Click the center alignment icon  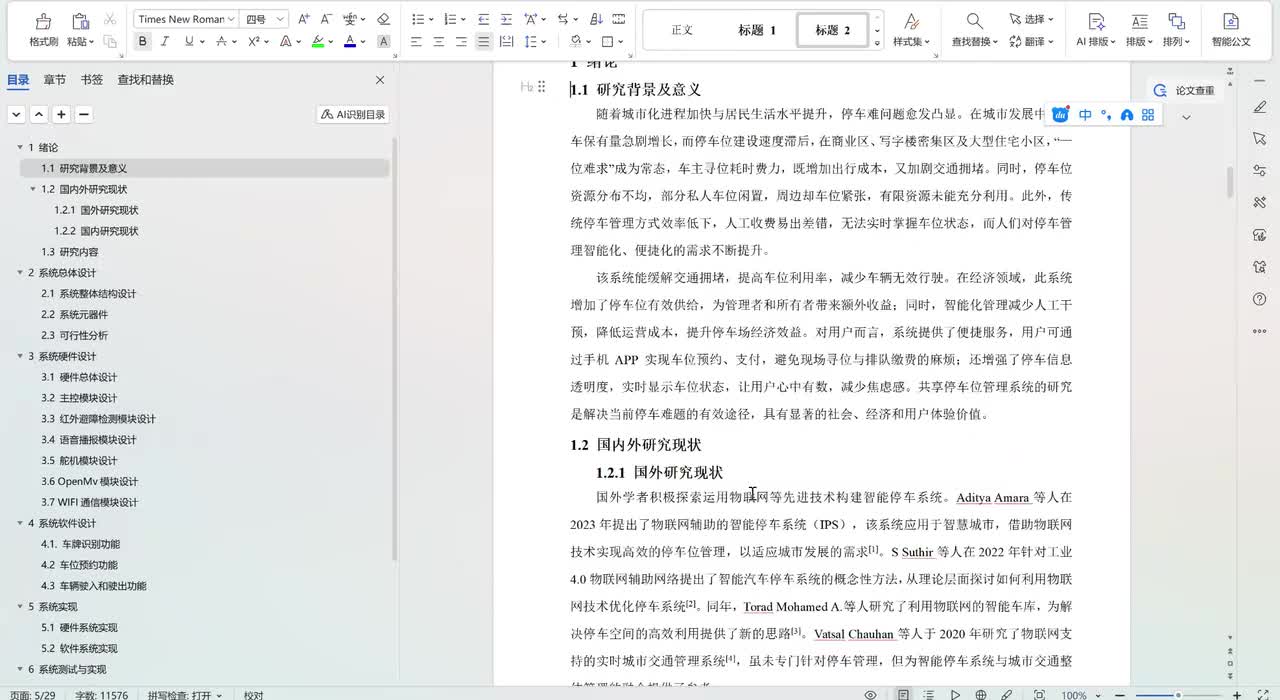(x=439, y=41)
